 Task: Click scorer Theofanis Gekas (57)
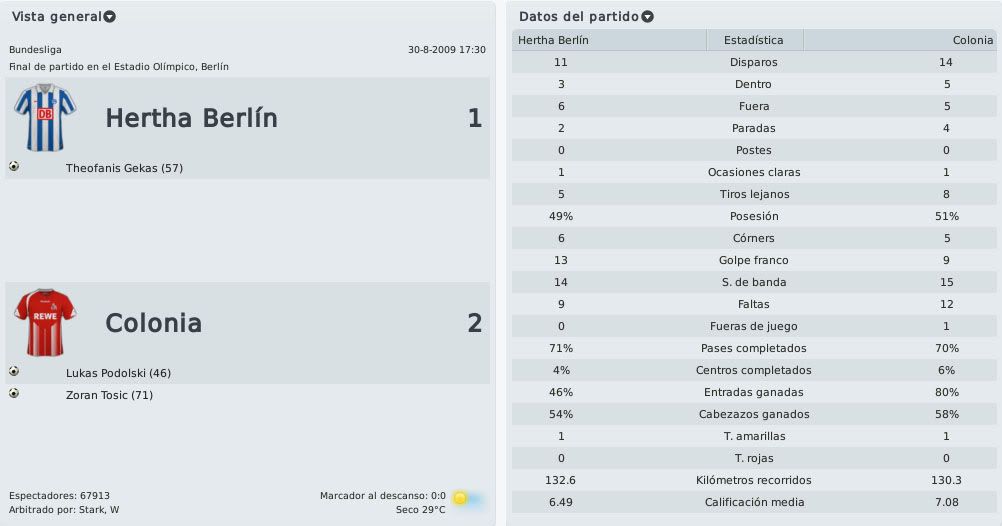point(124,168)
